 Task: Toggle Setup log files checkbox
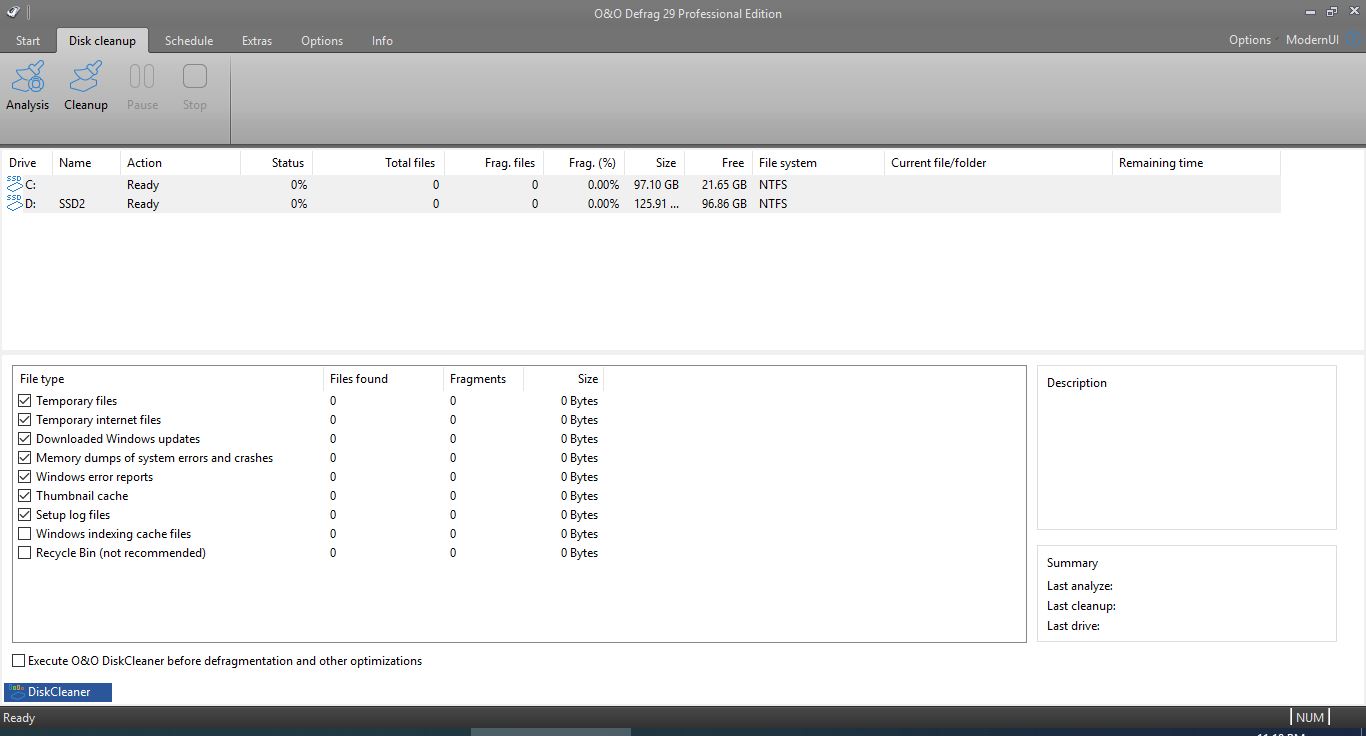point(25,515)
